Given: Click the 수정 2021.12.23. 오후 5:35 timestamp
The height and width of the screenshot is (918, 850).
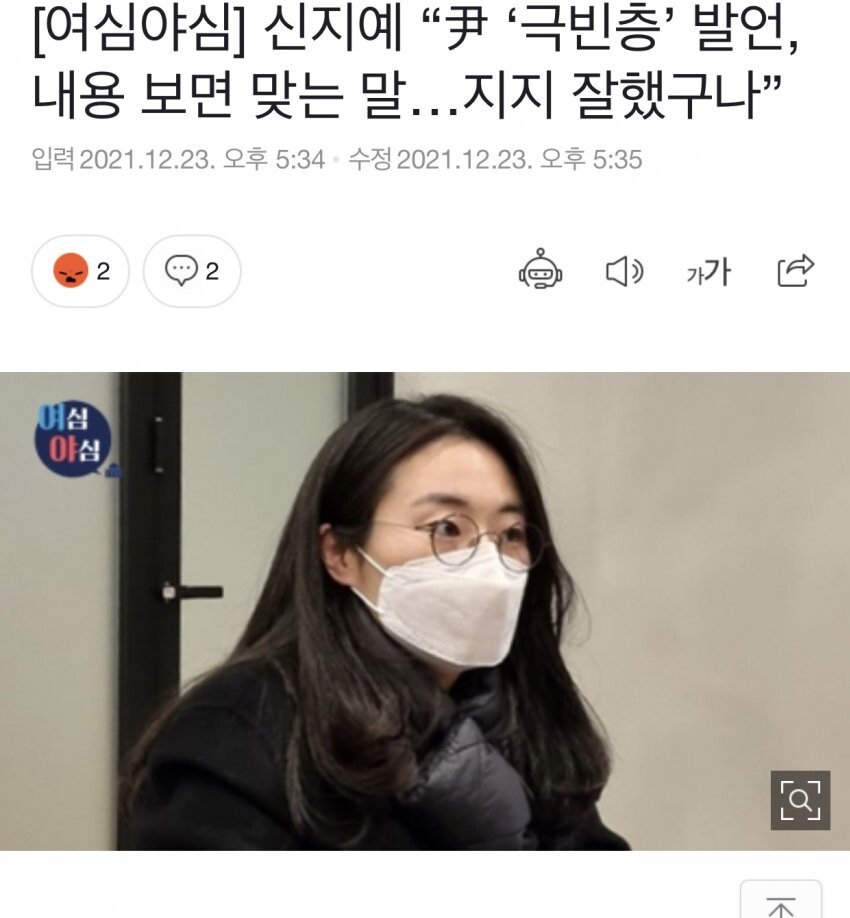Looking at the screenshot, I should tap(495, 159).
